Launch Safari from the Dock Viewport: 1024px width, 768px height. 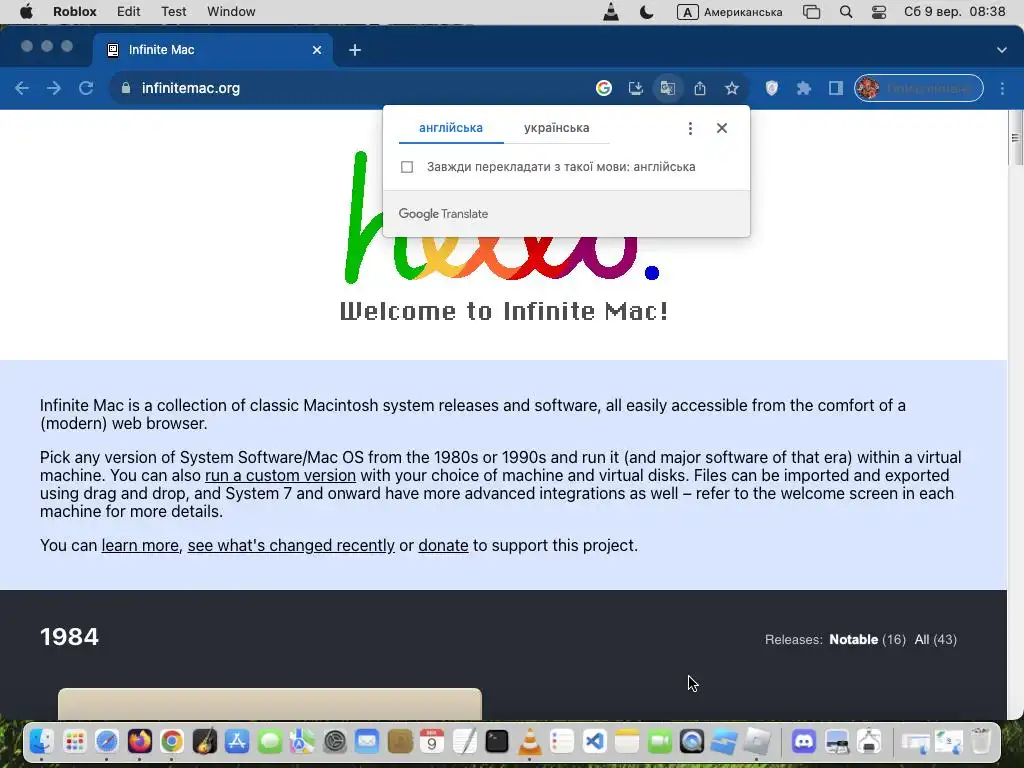point(106,742)
